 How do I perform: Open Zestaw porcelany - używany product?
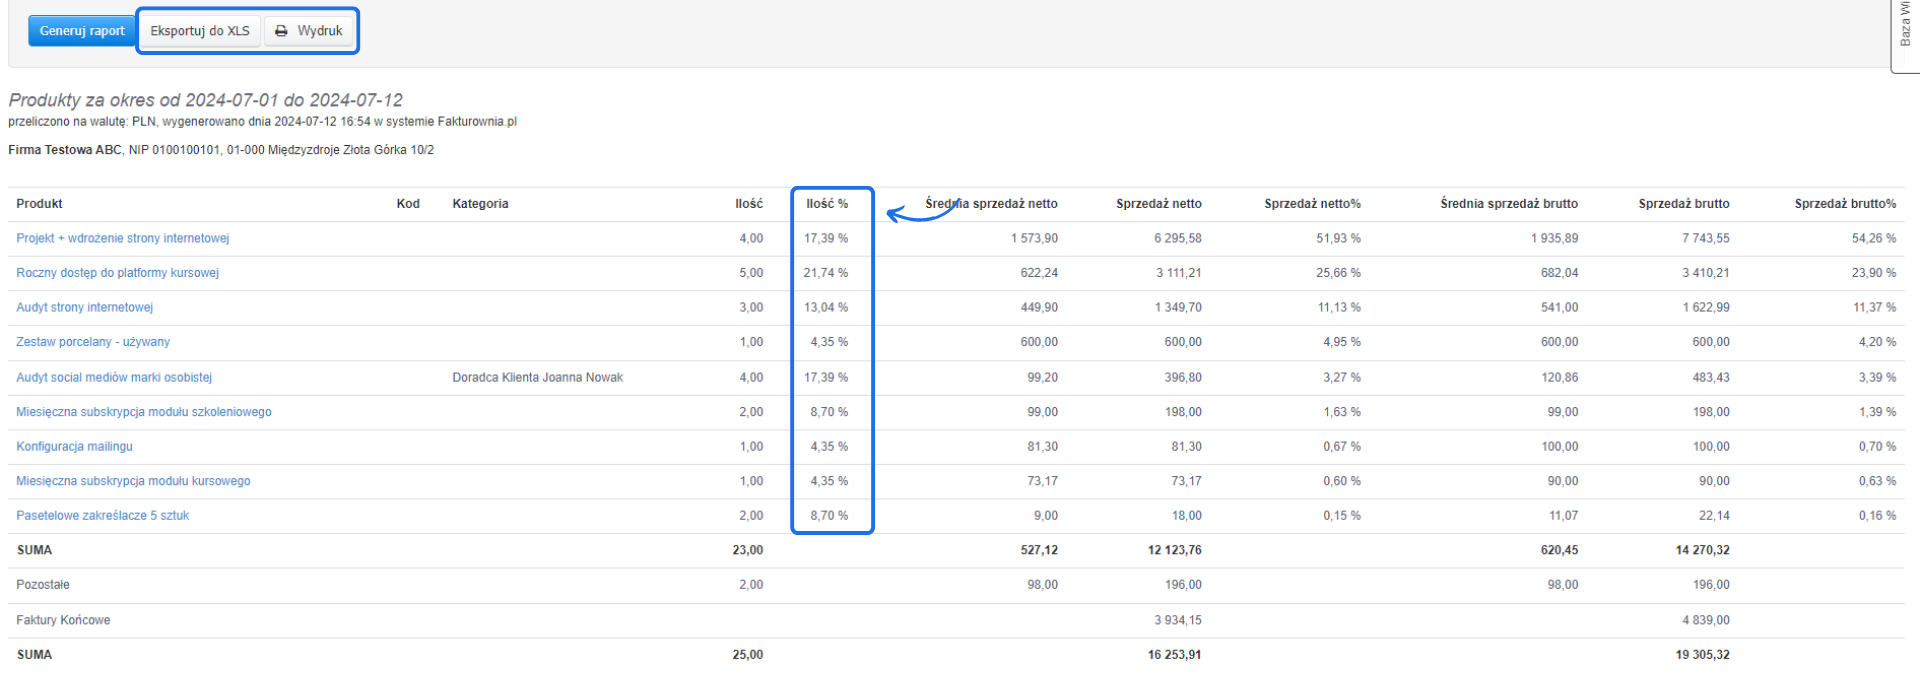point(93,342)
